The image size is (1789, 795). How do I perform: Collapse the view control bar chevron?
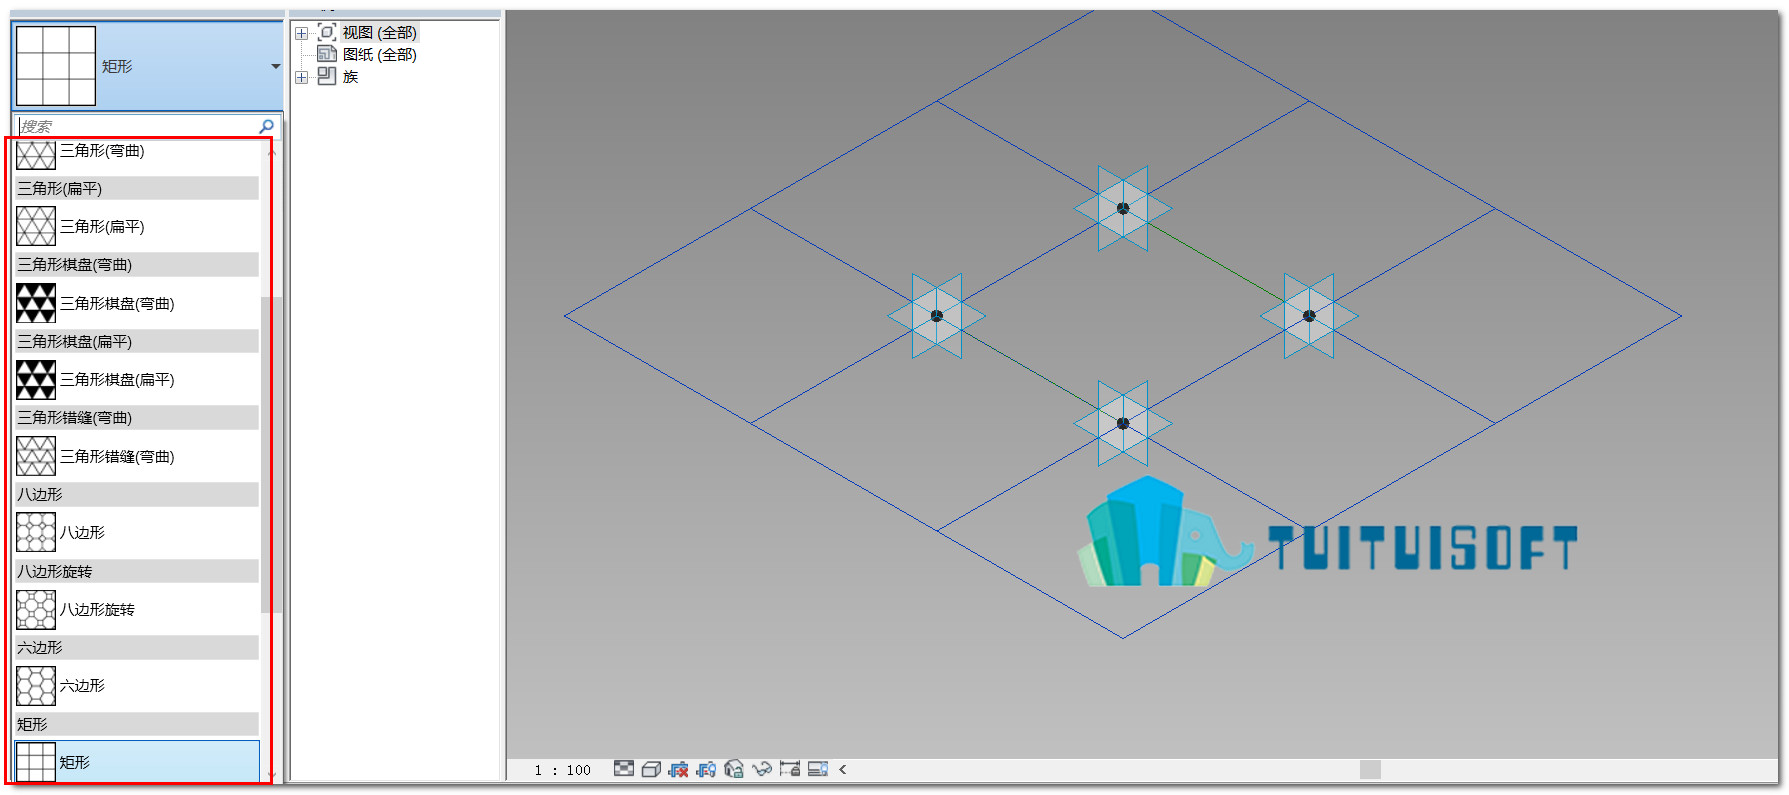[x=843, y=769]
